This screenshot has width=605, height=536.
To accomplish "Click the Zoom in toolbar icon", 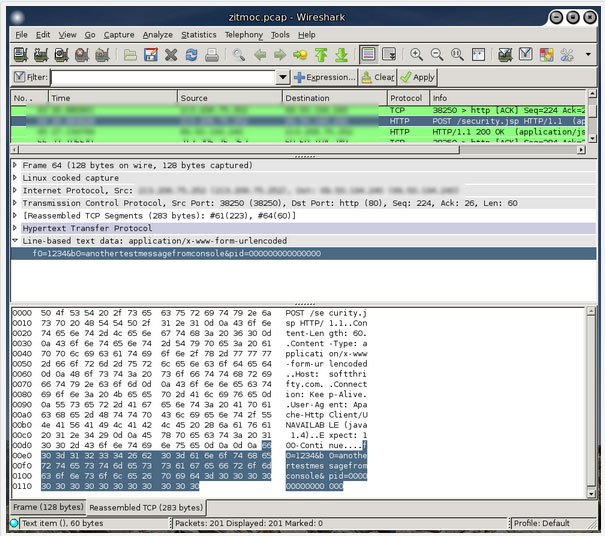I will tap(417, 55).
